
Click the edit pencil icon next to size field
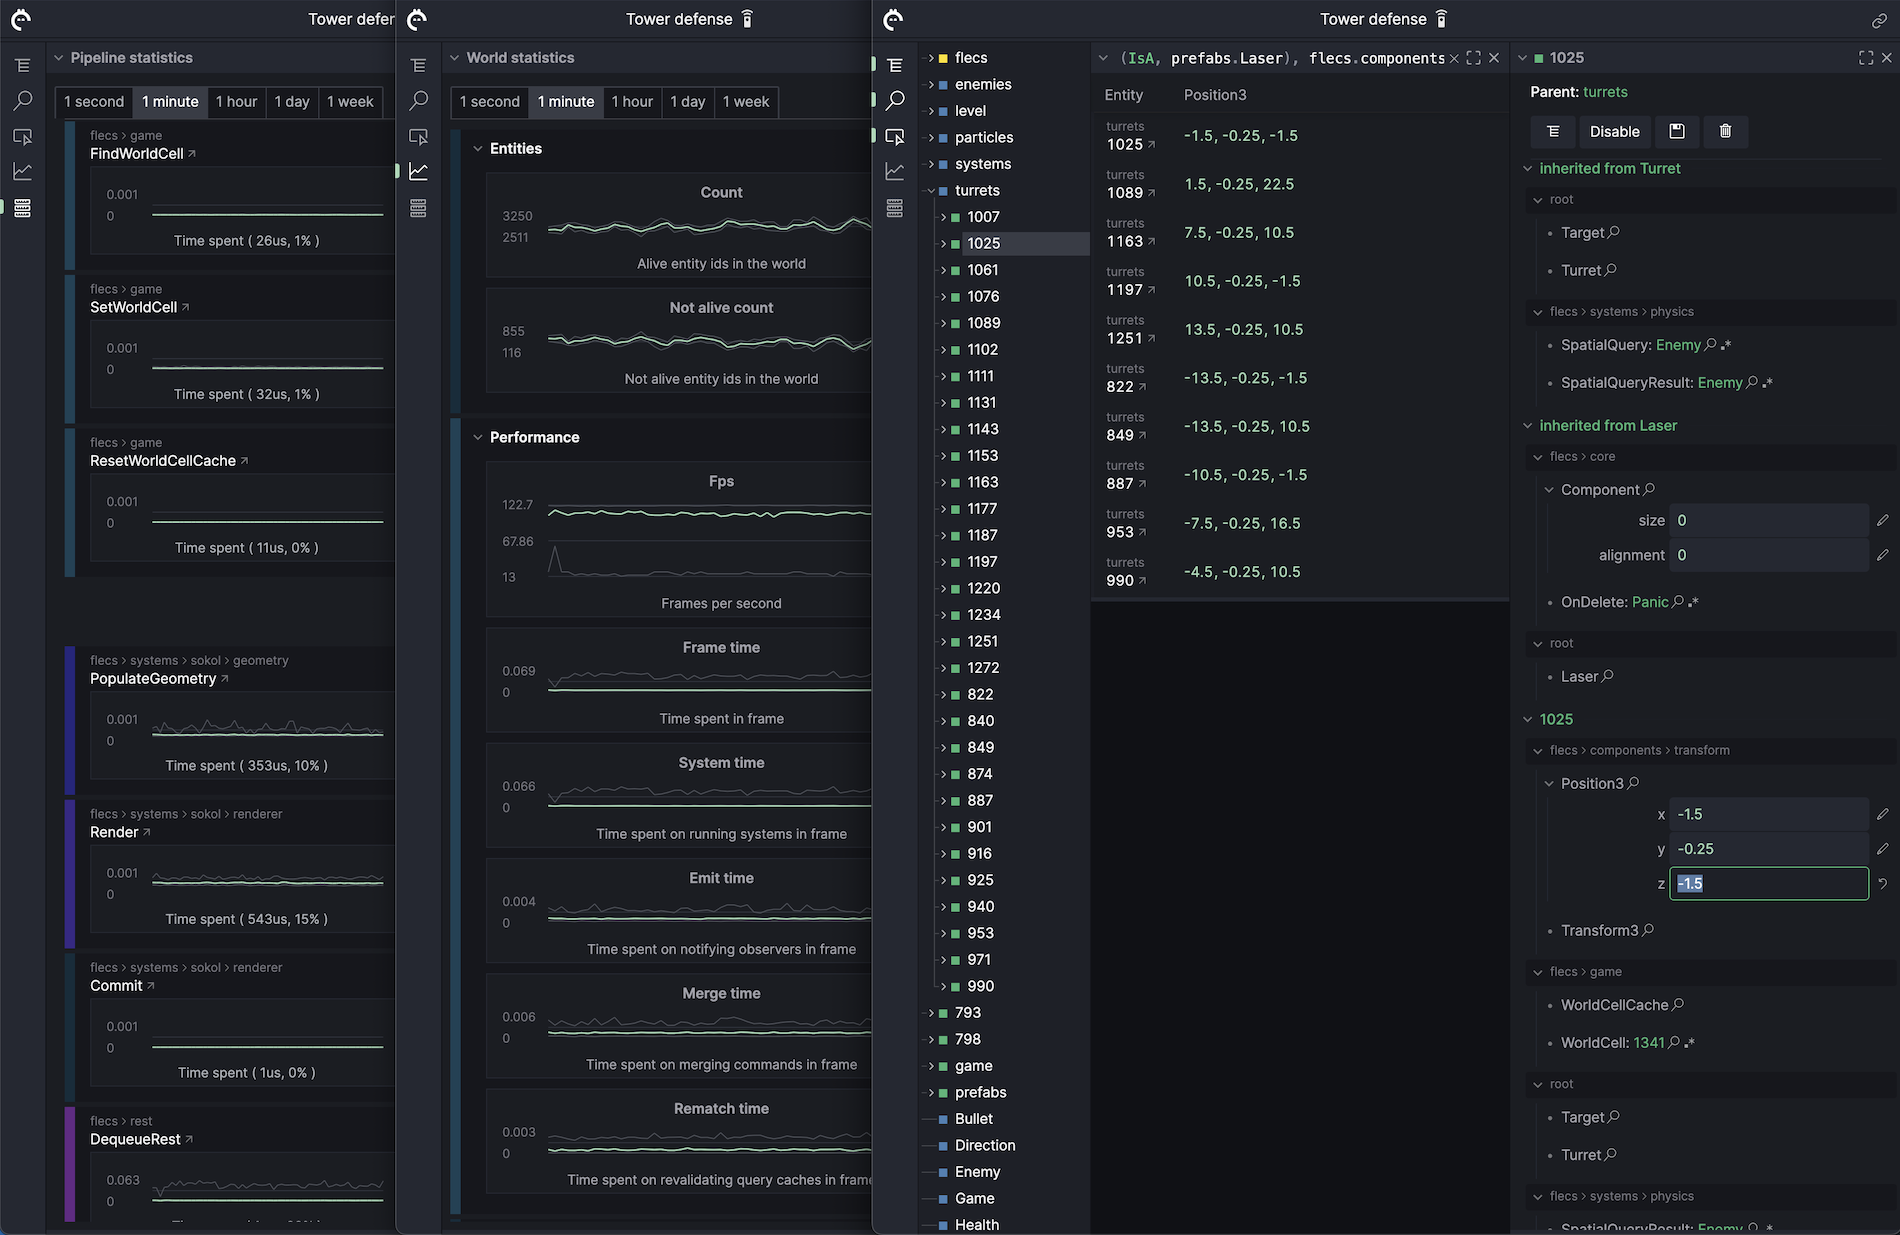click(1882, 520)
